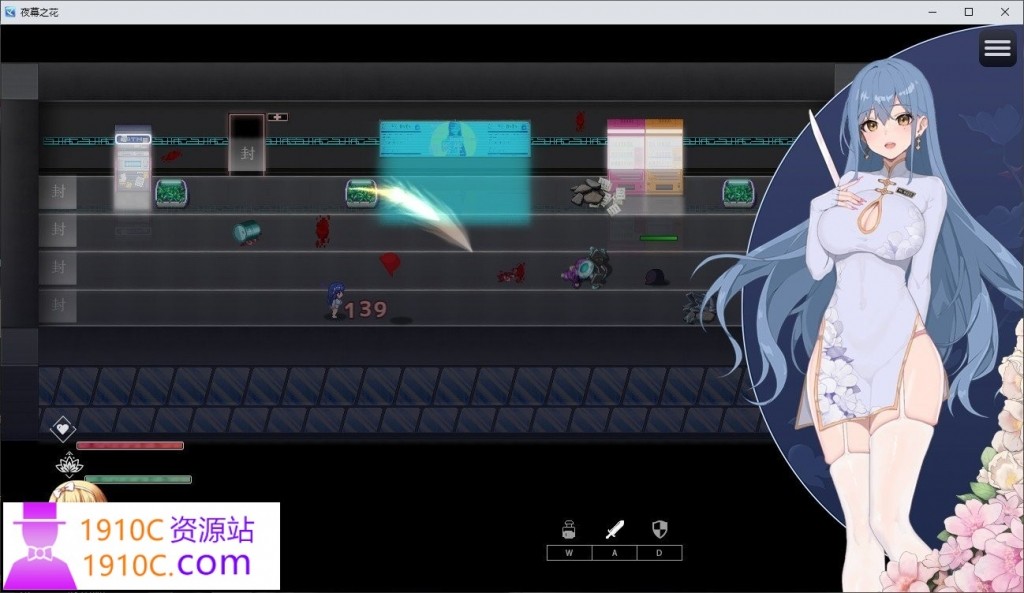The height and width of the screenshot is (593, 1024).
Task: Click the green loot chest on the upper walkway
Action: point(170,191)
